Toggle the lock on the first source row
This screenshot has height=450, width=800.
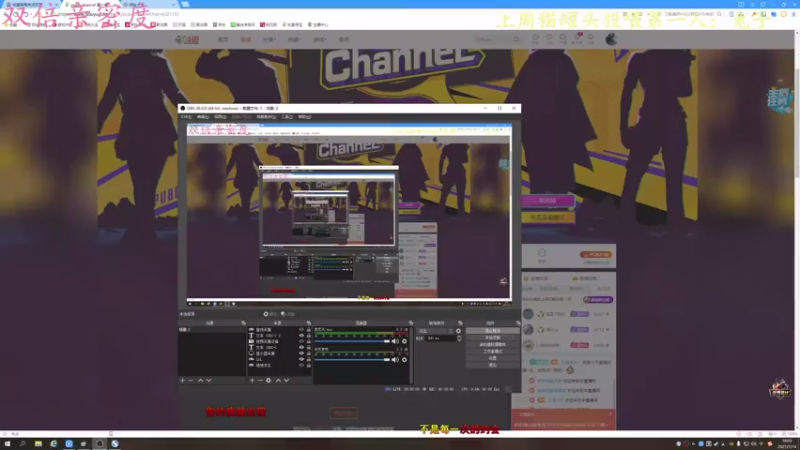coord(308,330)
